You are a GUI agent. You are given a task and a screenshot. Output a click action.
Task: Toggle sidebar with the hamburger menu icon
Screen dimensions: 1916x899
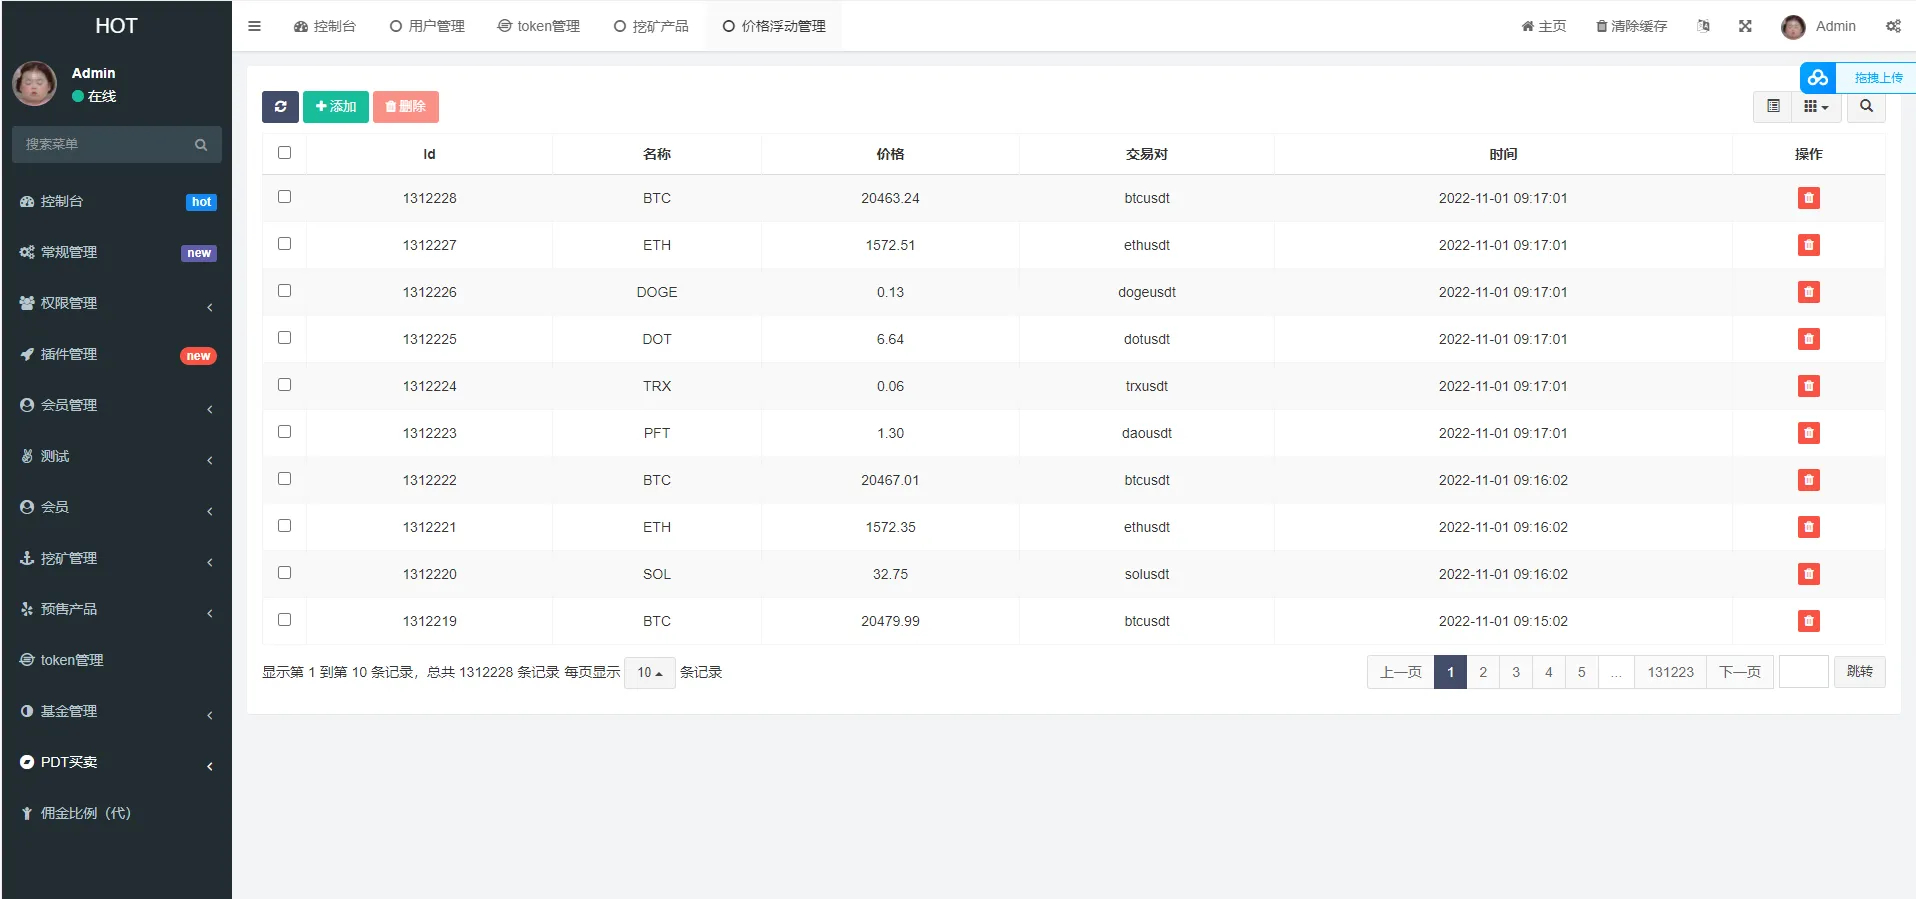point(254,26)
